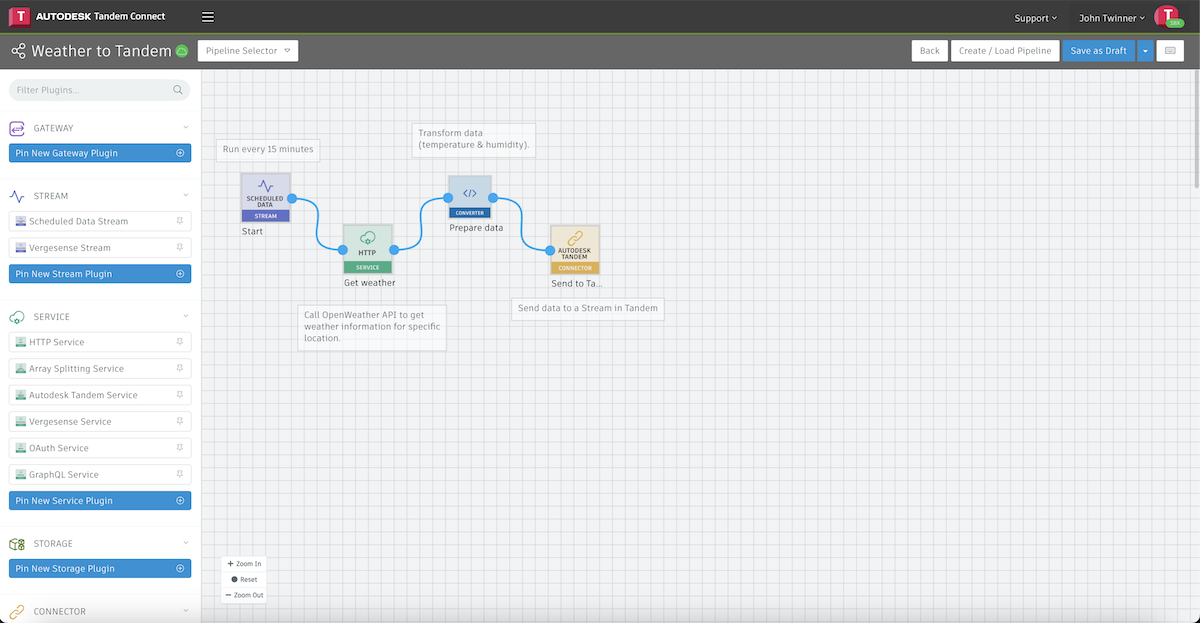
Task: Click Save as Draft button
Action: [x=1099, y=51]
